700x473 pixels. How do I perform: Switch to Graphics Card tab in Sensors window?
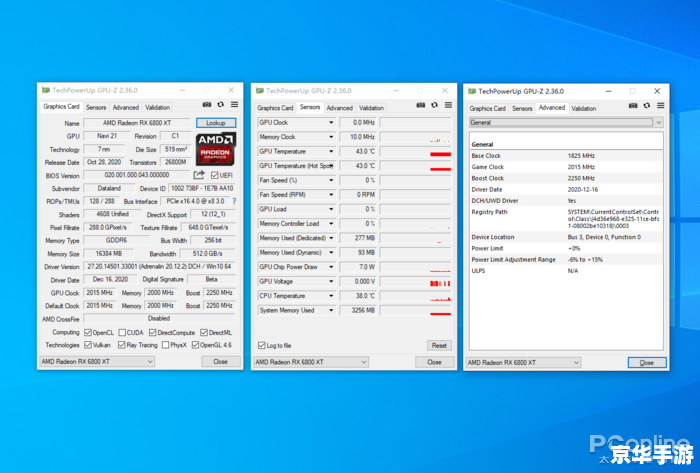[275, 108]
